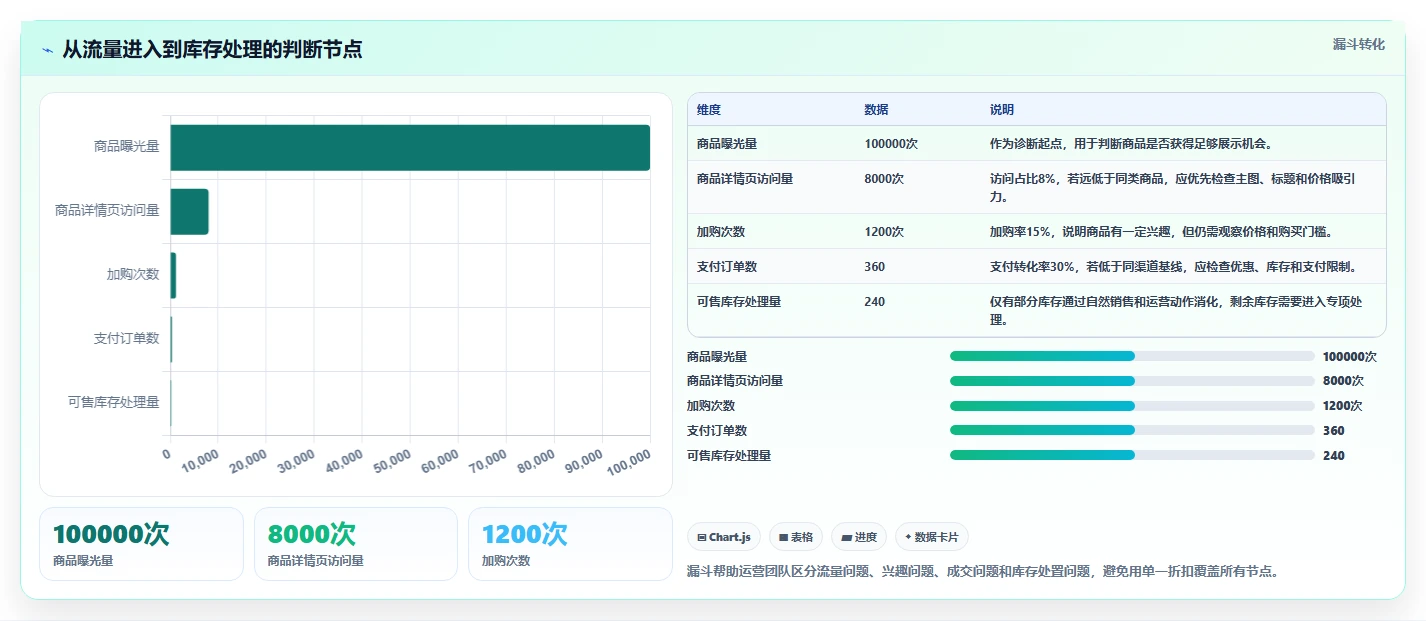Select the 进度 chip

point(859,537)
